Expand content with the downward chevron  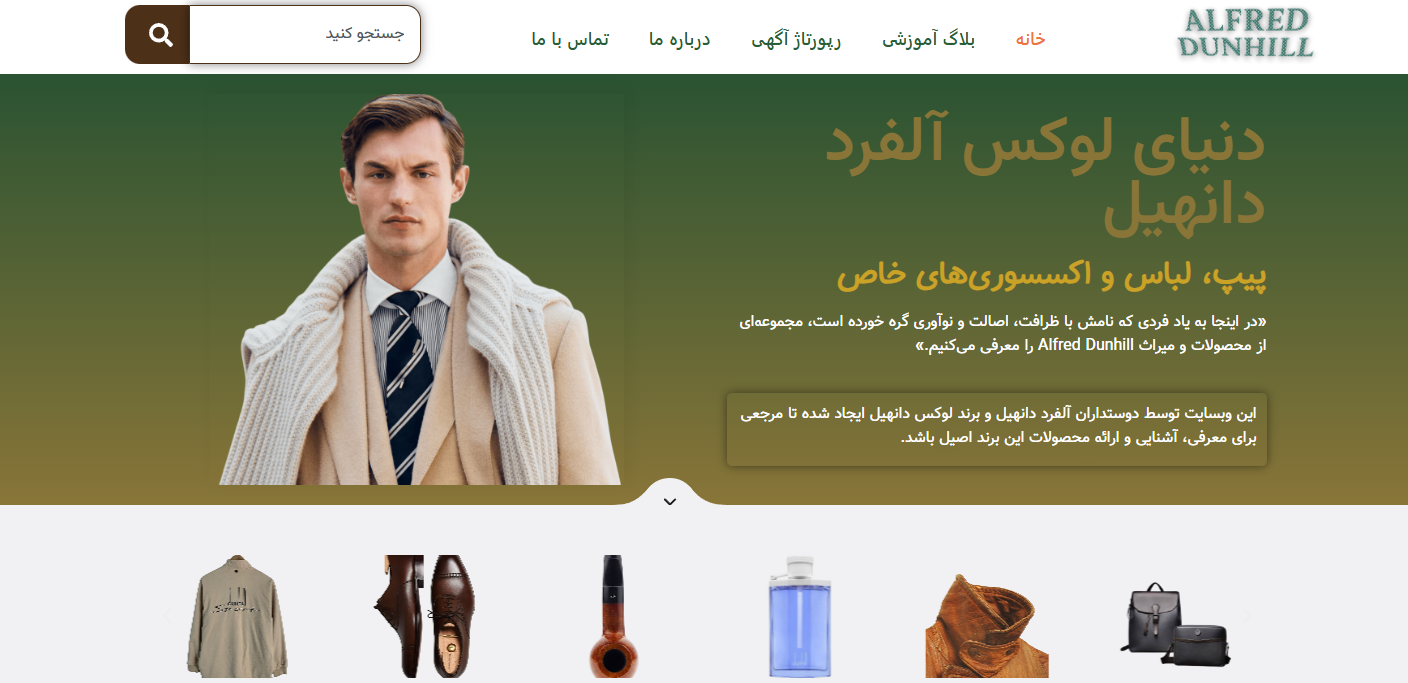click(x=670, y=501)
